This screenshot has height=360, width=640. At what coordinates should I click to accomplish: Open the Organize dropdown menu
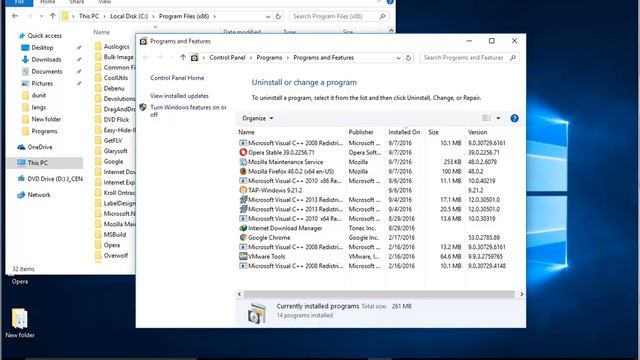[x=258, y=118]
